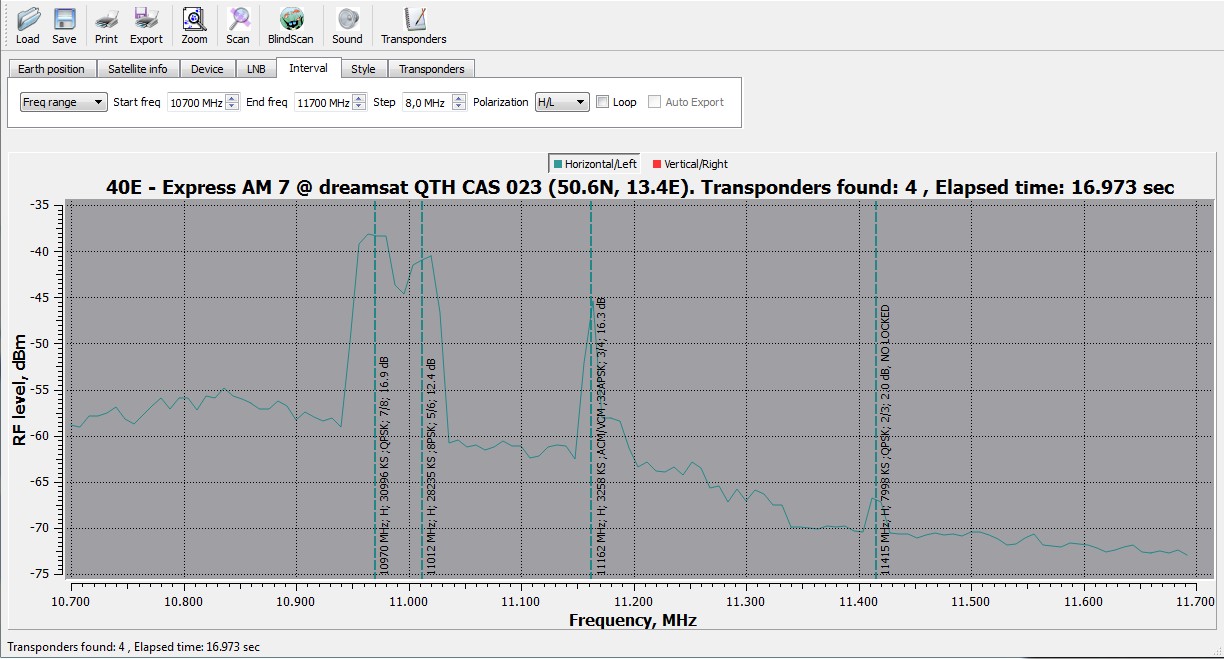1224x659 pixels.
Task: Click the End freq 11700 MHz field
Action: [x=323, y=102]
